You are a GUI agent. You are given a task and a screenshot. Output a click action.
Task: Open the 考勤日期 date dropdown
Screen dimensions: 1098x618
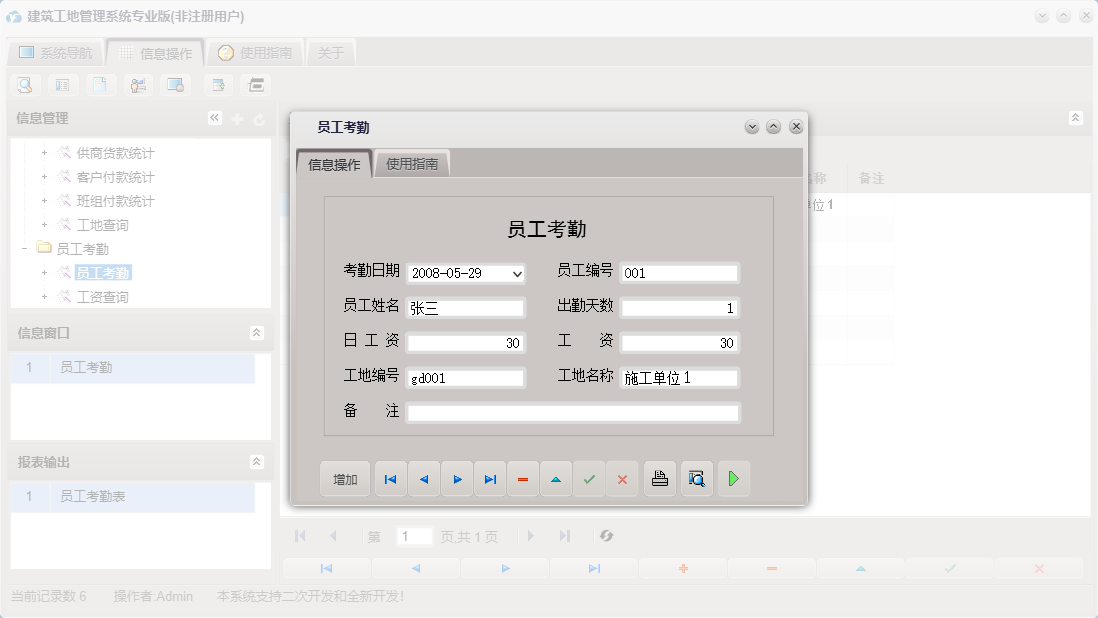(x=518, y=272)
